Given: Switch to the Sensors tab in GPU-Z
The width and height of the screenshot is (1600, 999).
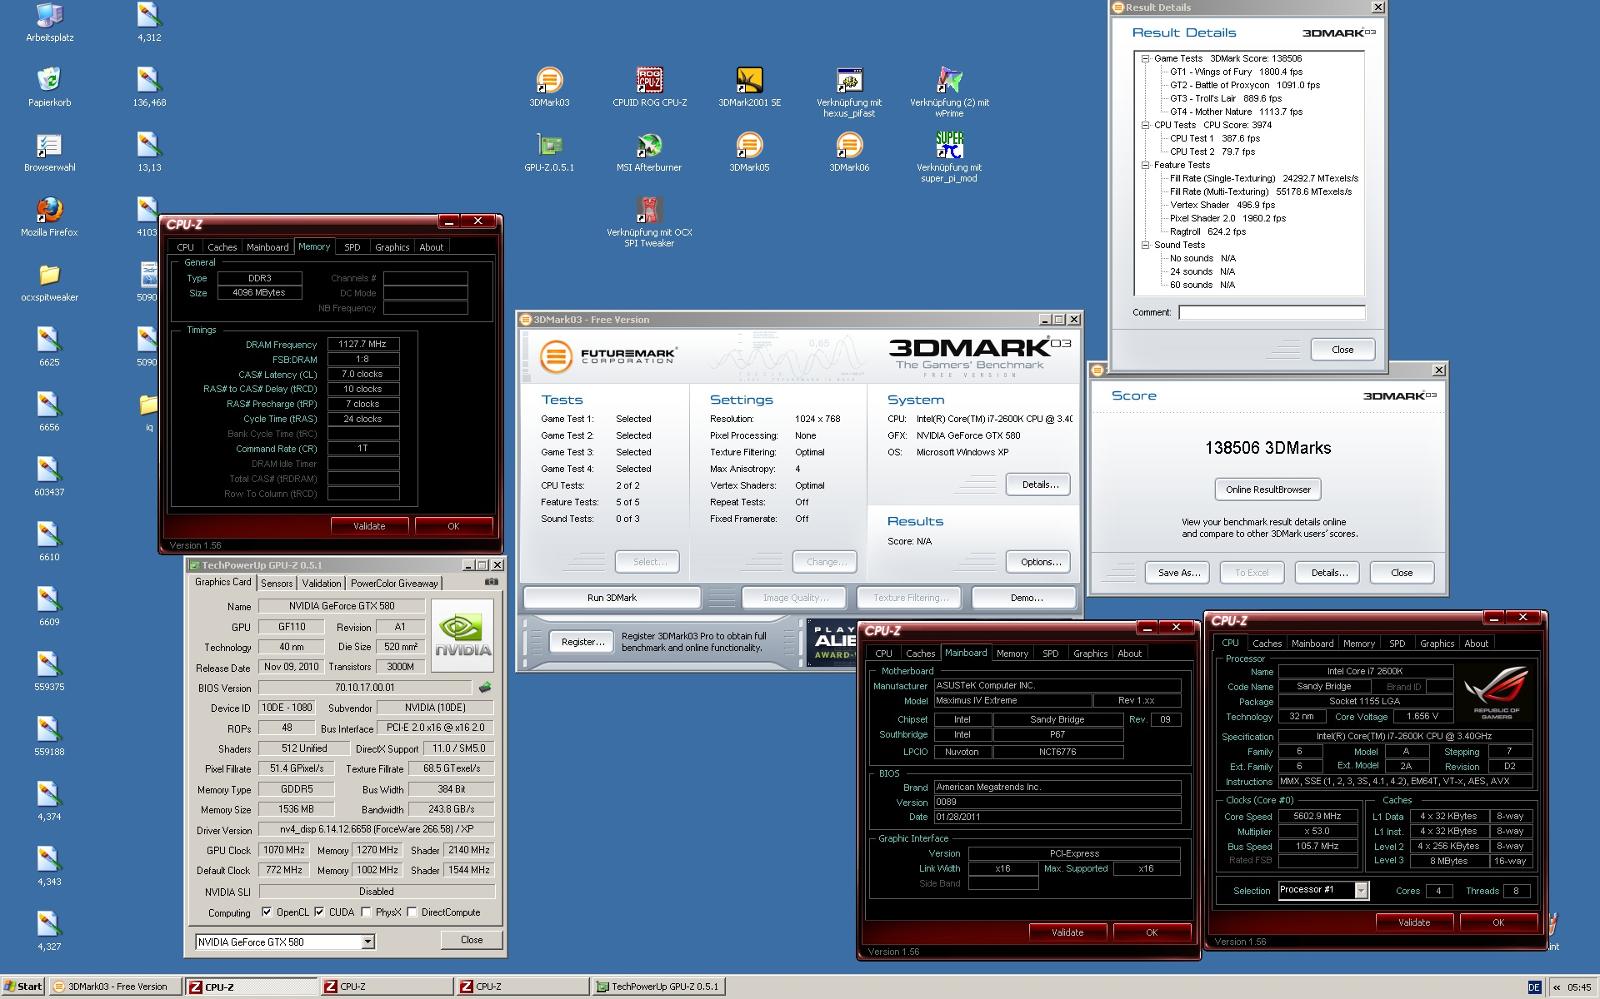Looking at the screenshot, I should [277, 583].
